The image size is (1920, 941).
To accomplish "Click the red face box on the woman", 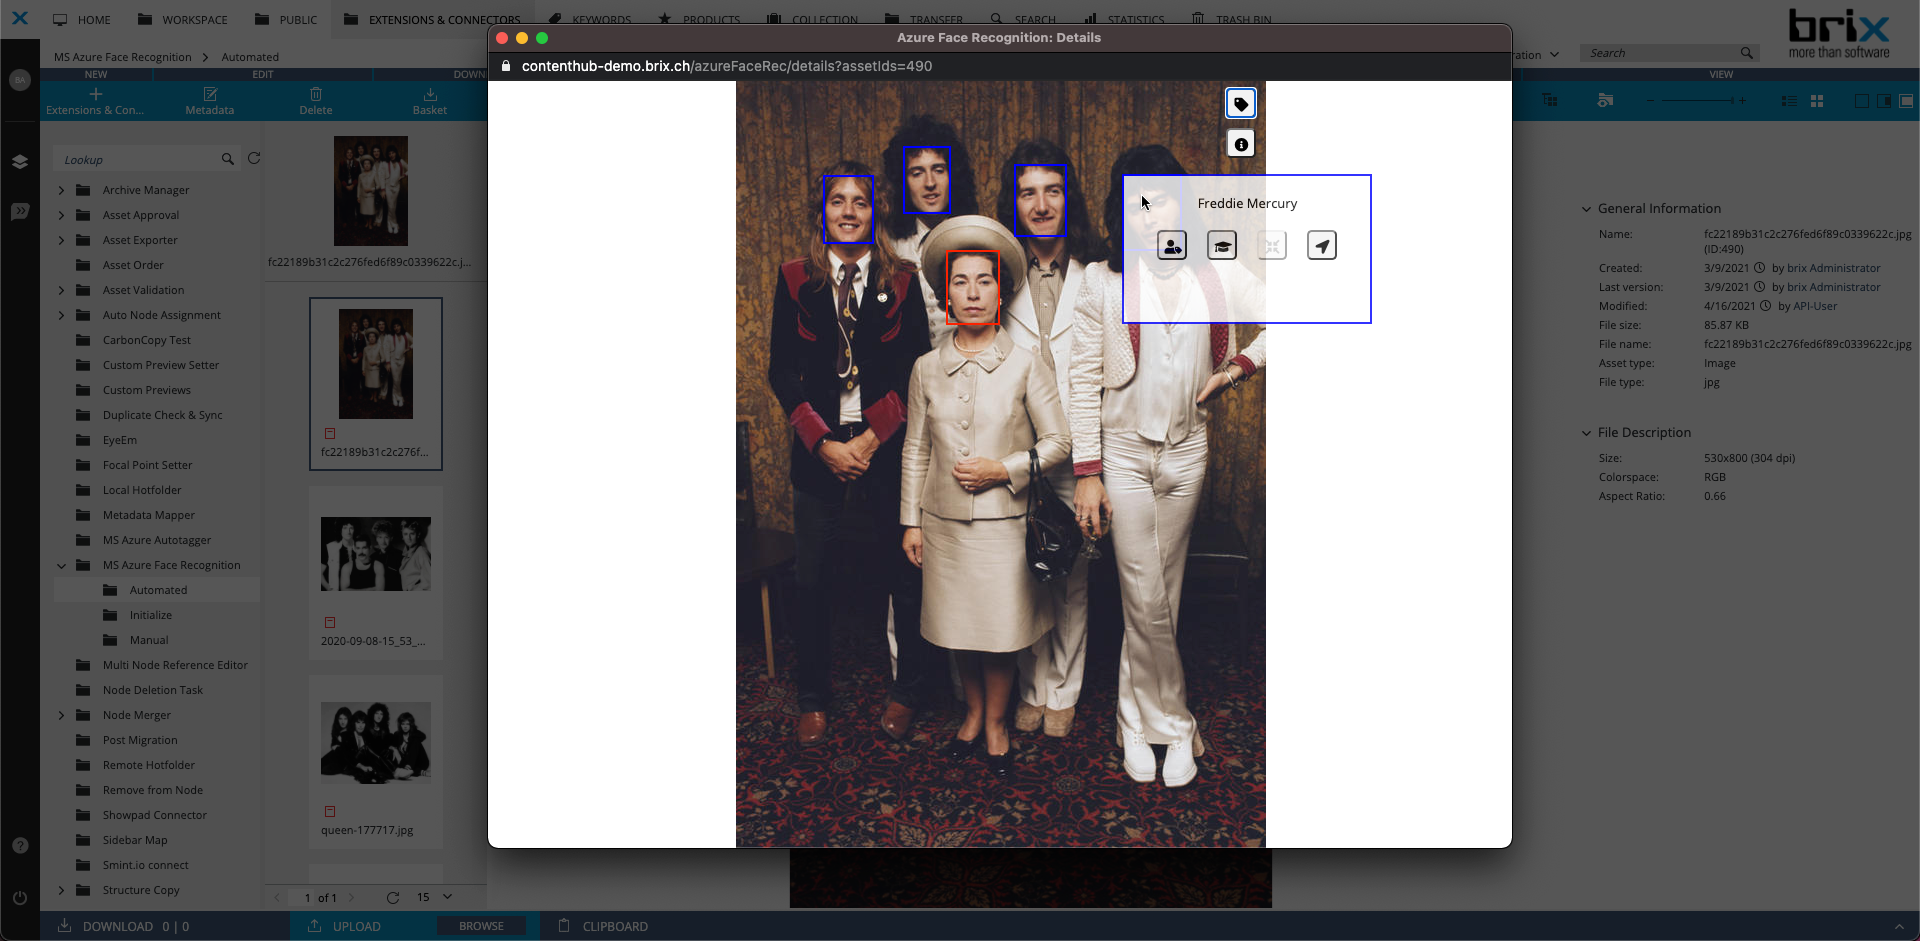I will click(x=973, y=288).
